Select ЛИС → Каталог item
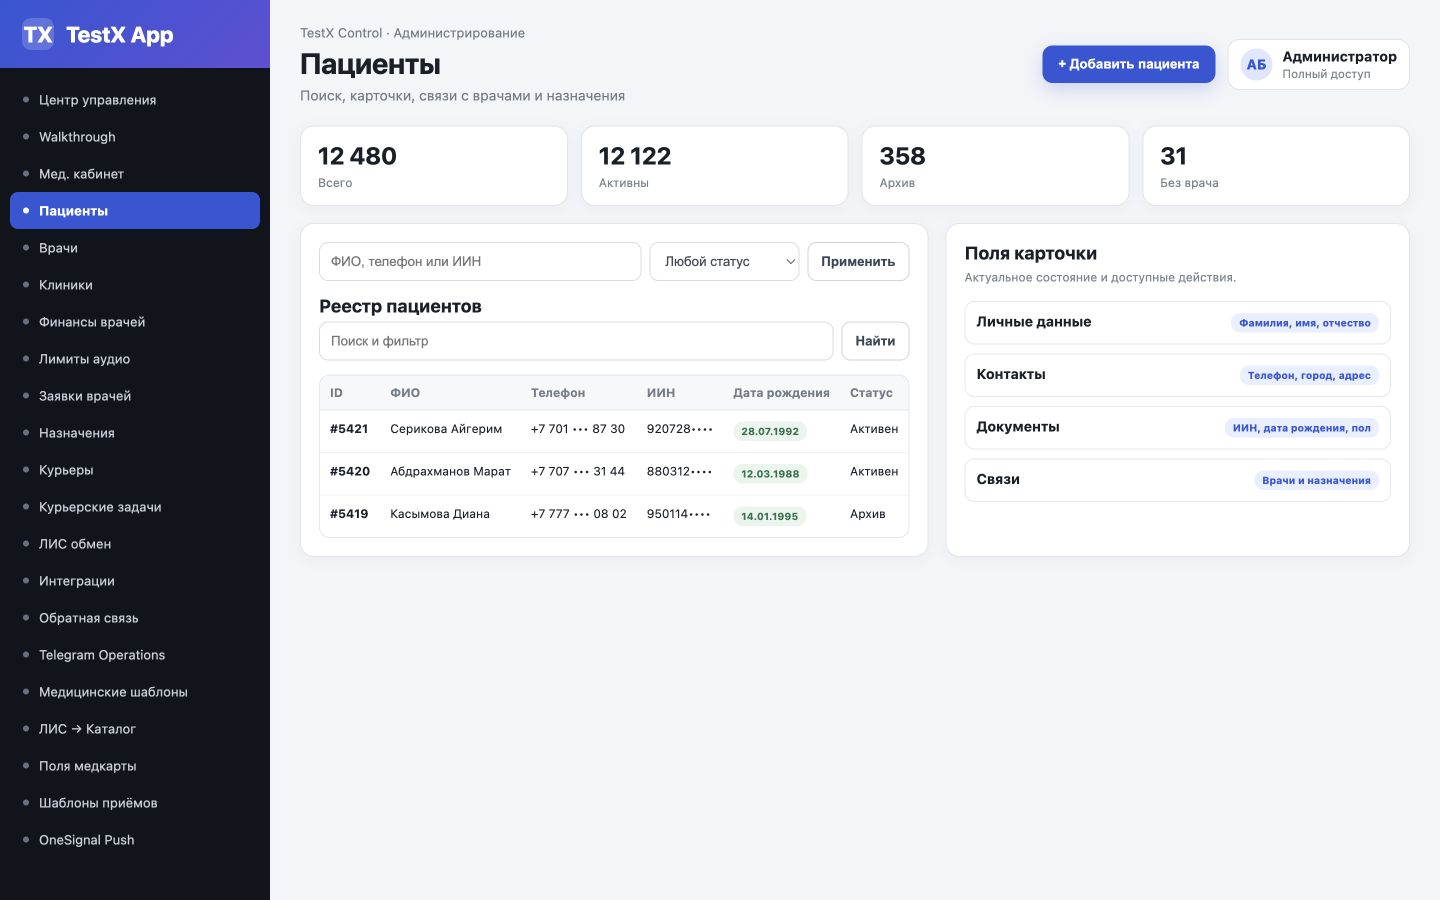The width and height of the screenshot is (1440, 900). 135,729
